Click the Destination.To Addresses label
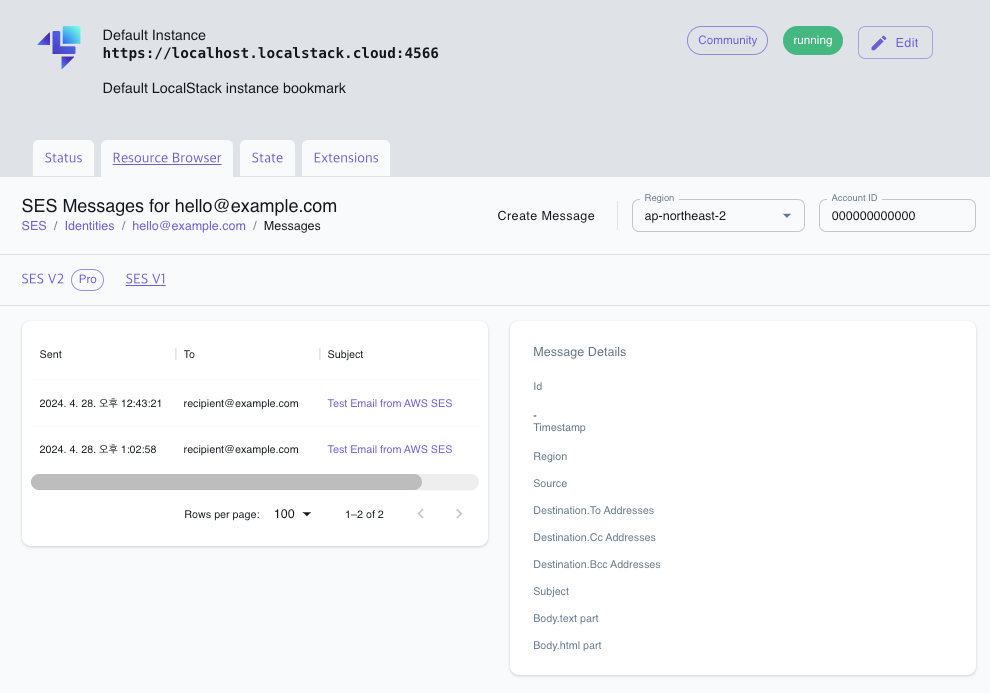990x693 pixels. point(593,511)
